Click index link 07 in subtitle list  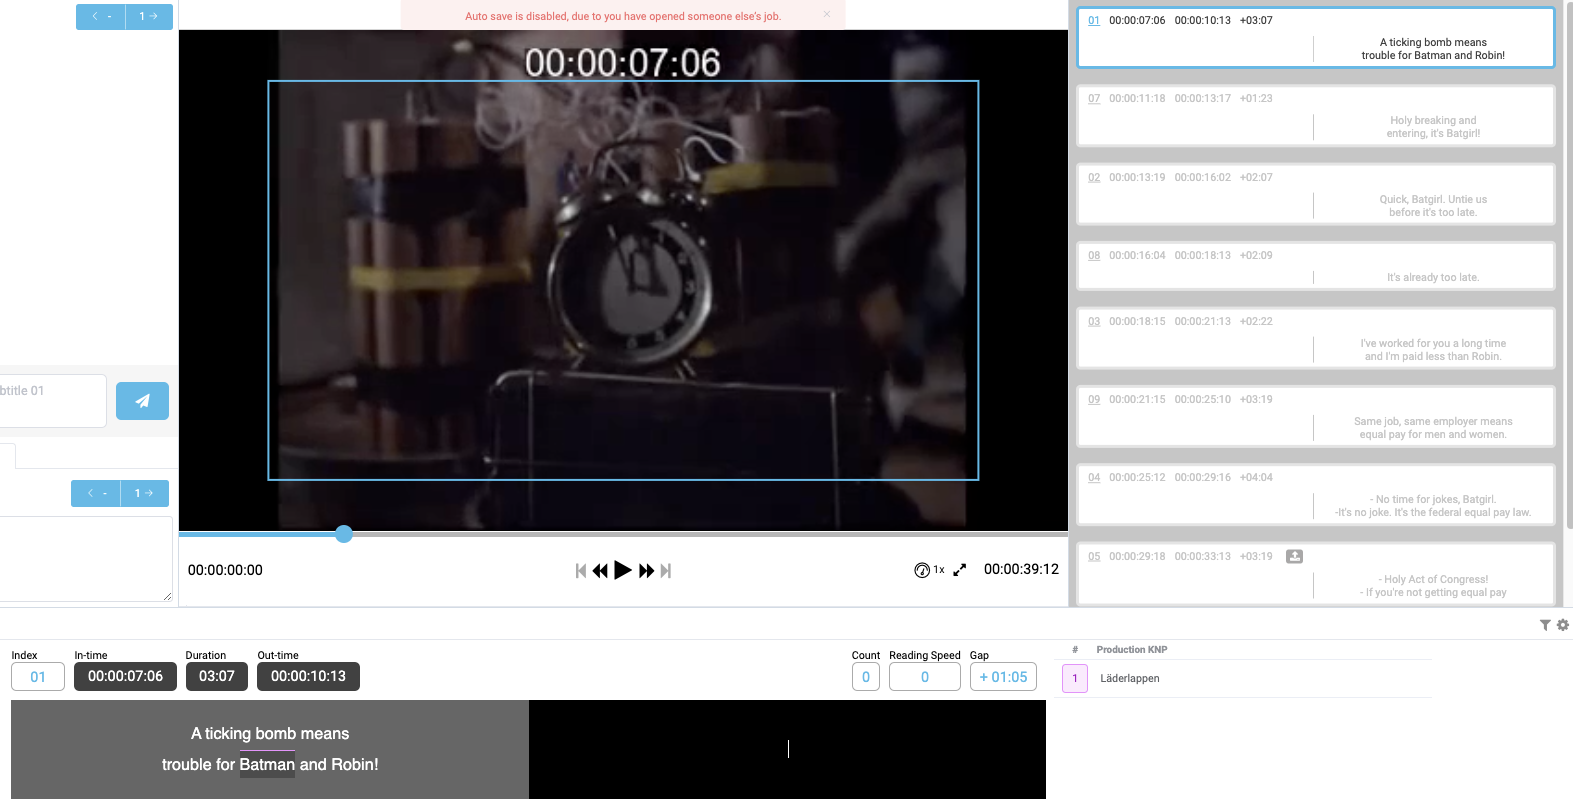tap(1094, 99)
